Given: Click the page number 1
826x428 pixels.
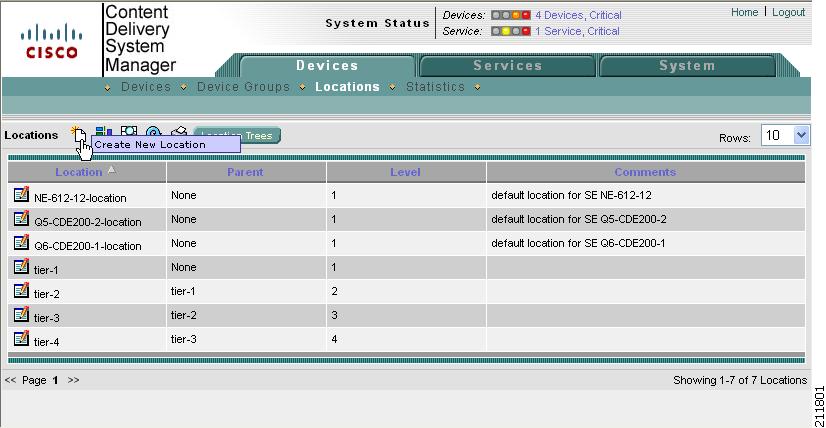Looking at the screenshot, I should [x=55, y=380].
